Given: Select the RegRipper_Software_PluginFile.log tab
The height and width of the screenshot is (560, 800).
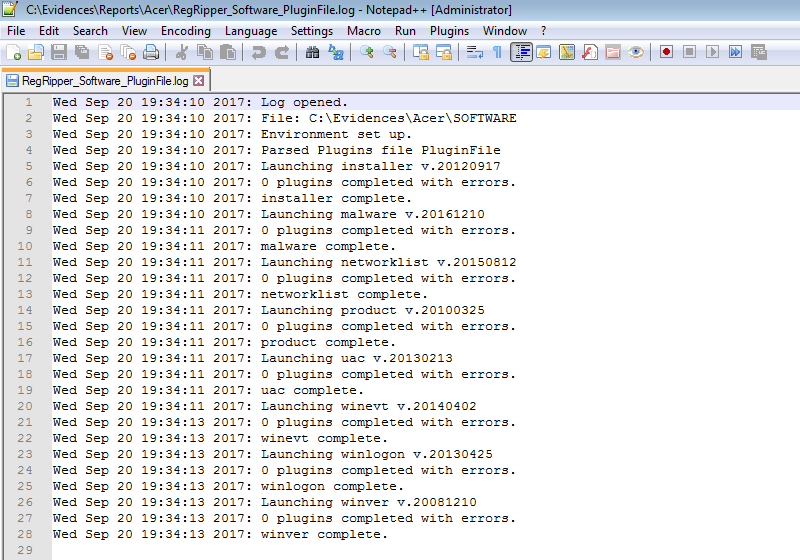Looking at the screenshot, I should (96, 80).
